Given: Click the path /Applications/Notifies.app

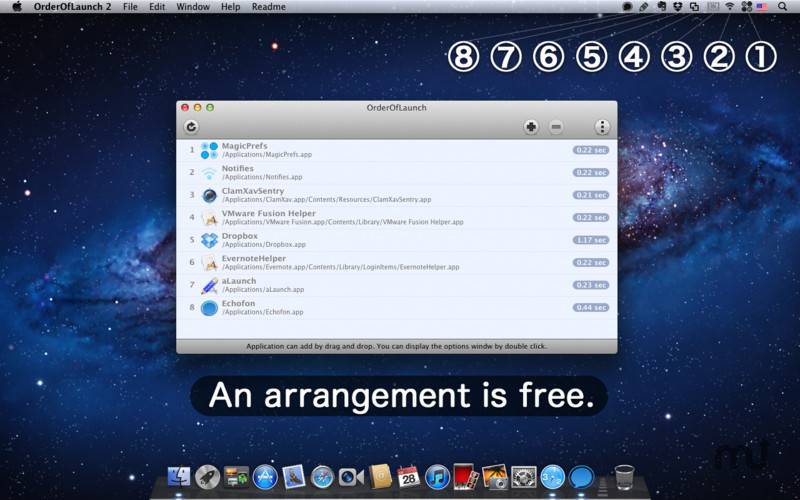Looking at the screenshot, I should click(262, 177).
